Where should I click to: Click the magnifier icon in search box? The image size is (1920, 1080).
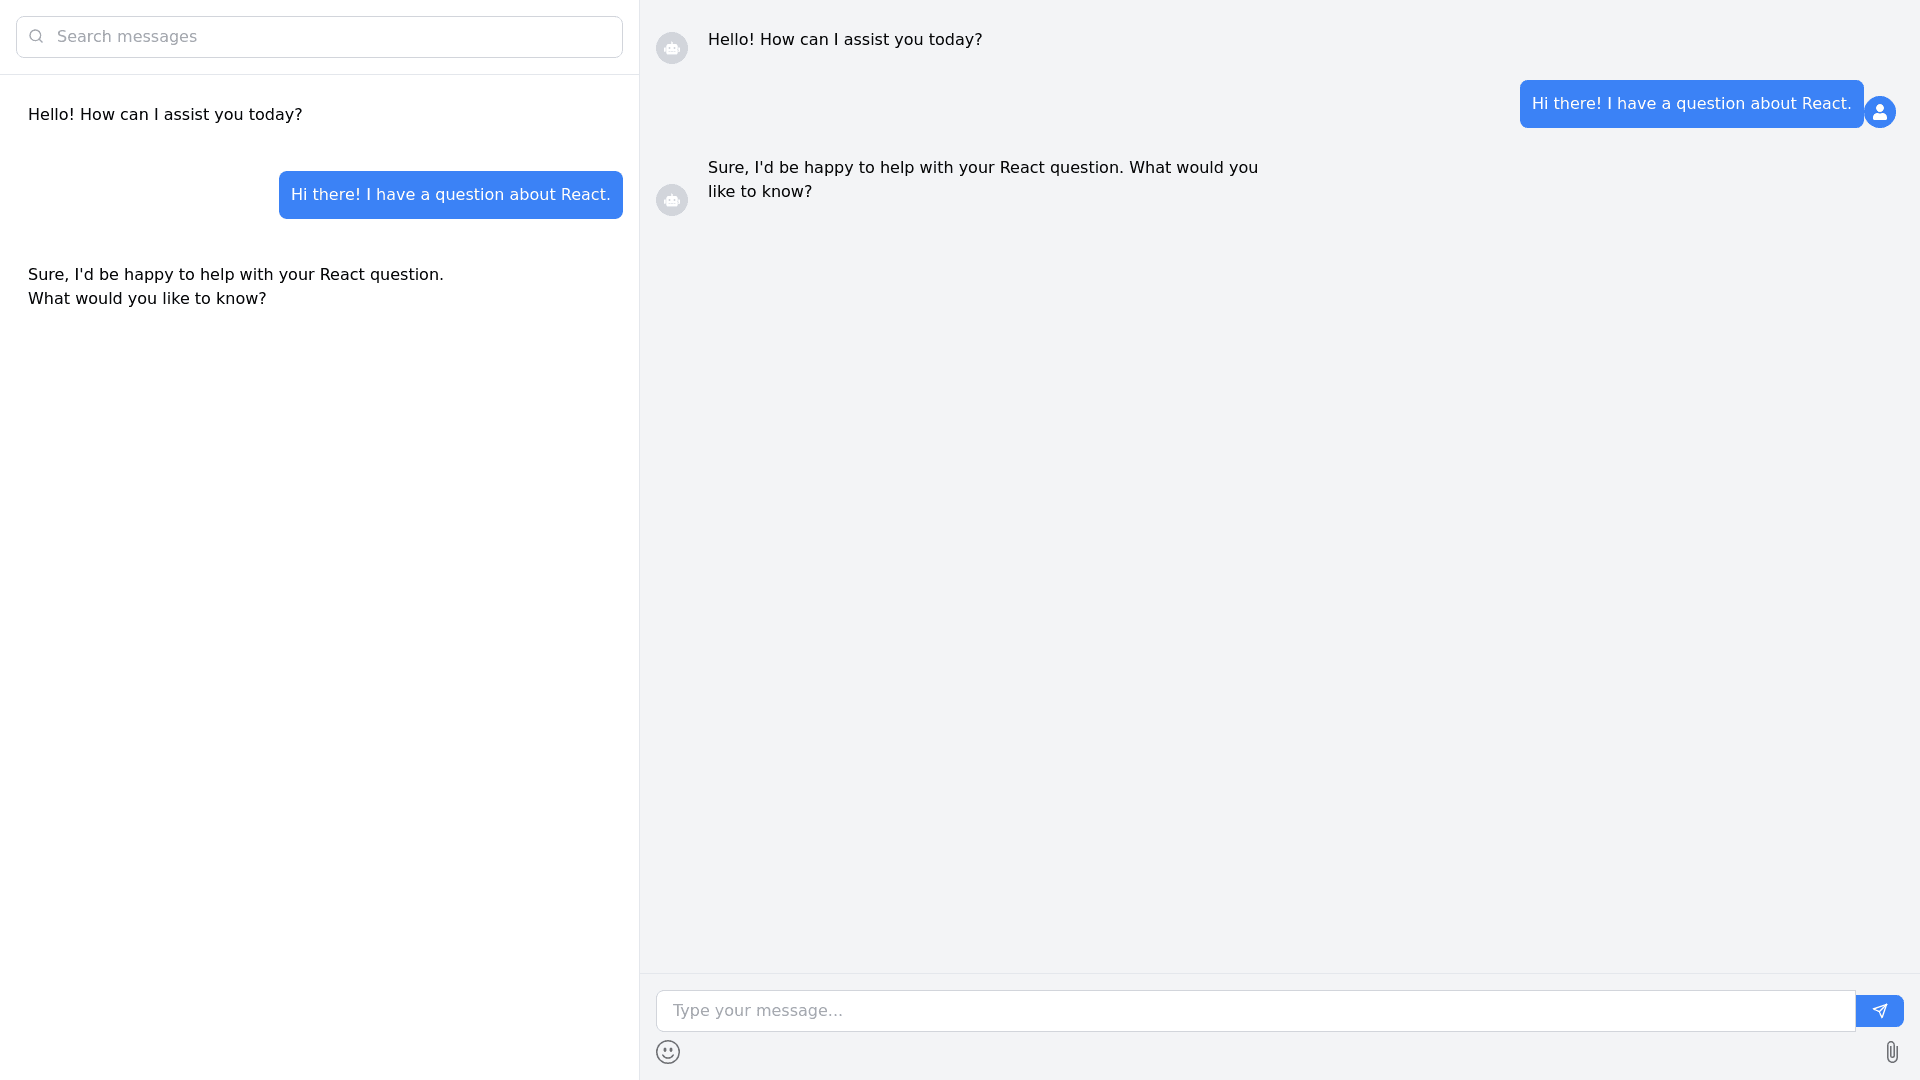click(x=37, y=37)
